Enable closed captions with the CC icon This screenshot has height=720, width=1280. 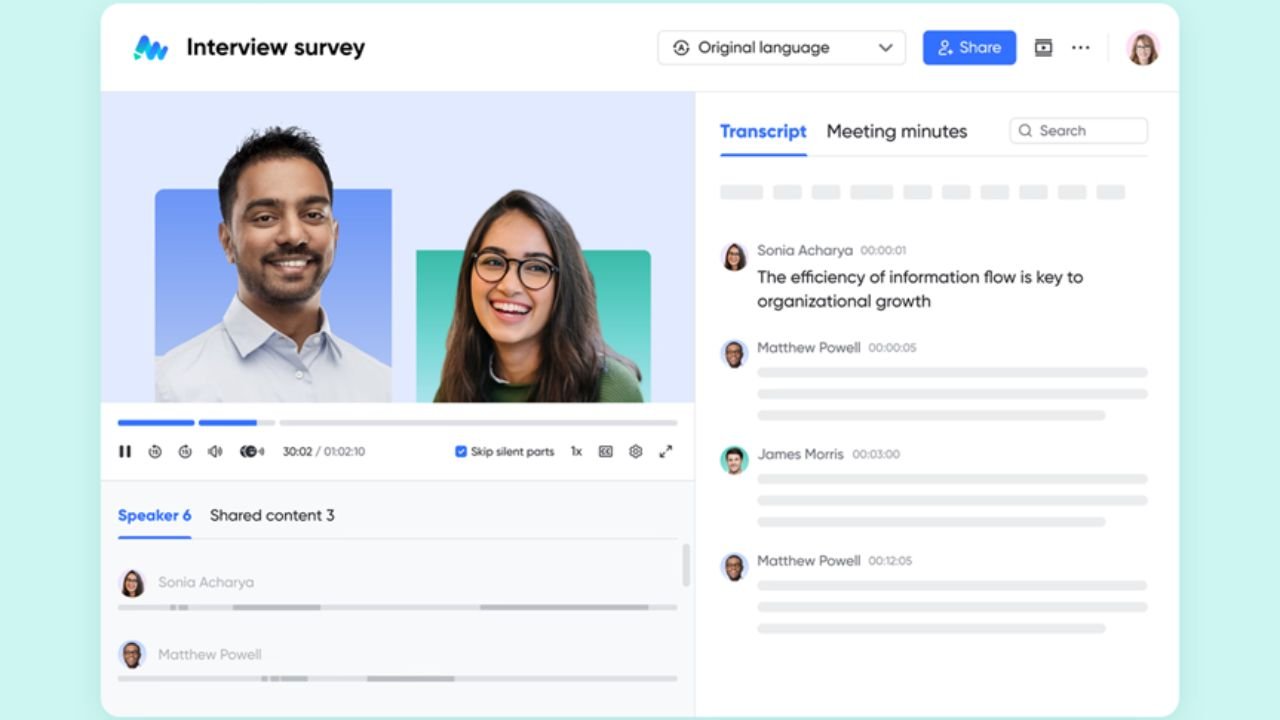[x=604, y=451]
